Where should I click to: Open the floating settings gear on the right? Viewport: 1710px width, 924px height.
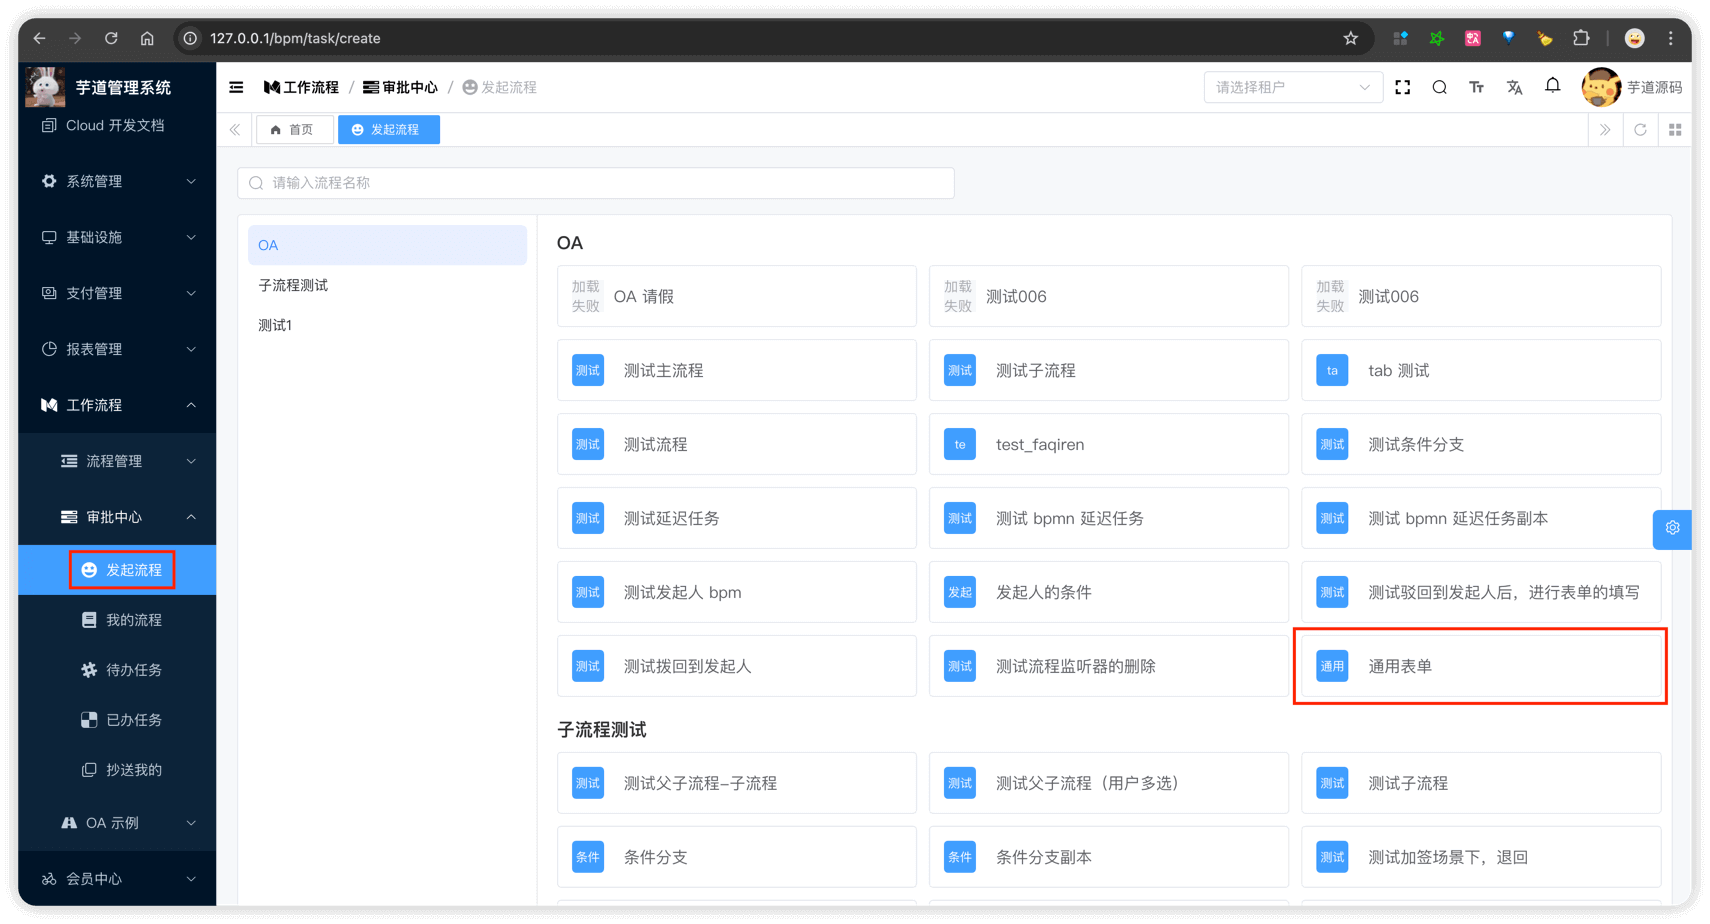[x=1671, y=528]
